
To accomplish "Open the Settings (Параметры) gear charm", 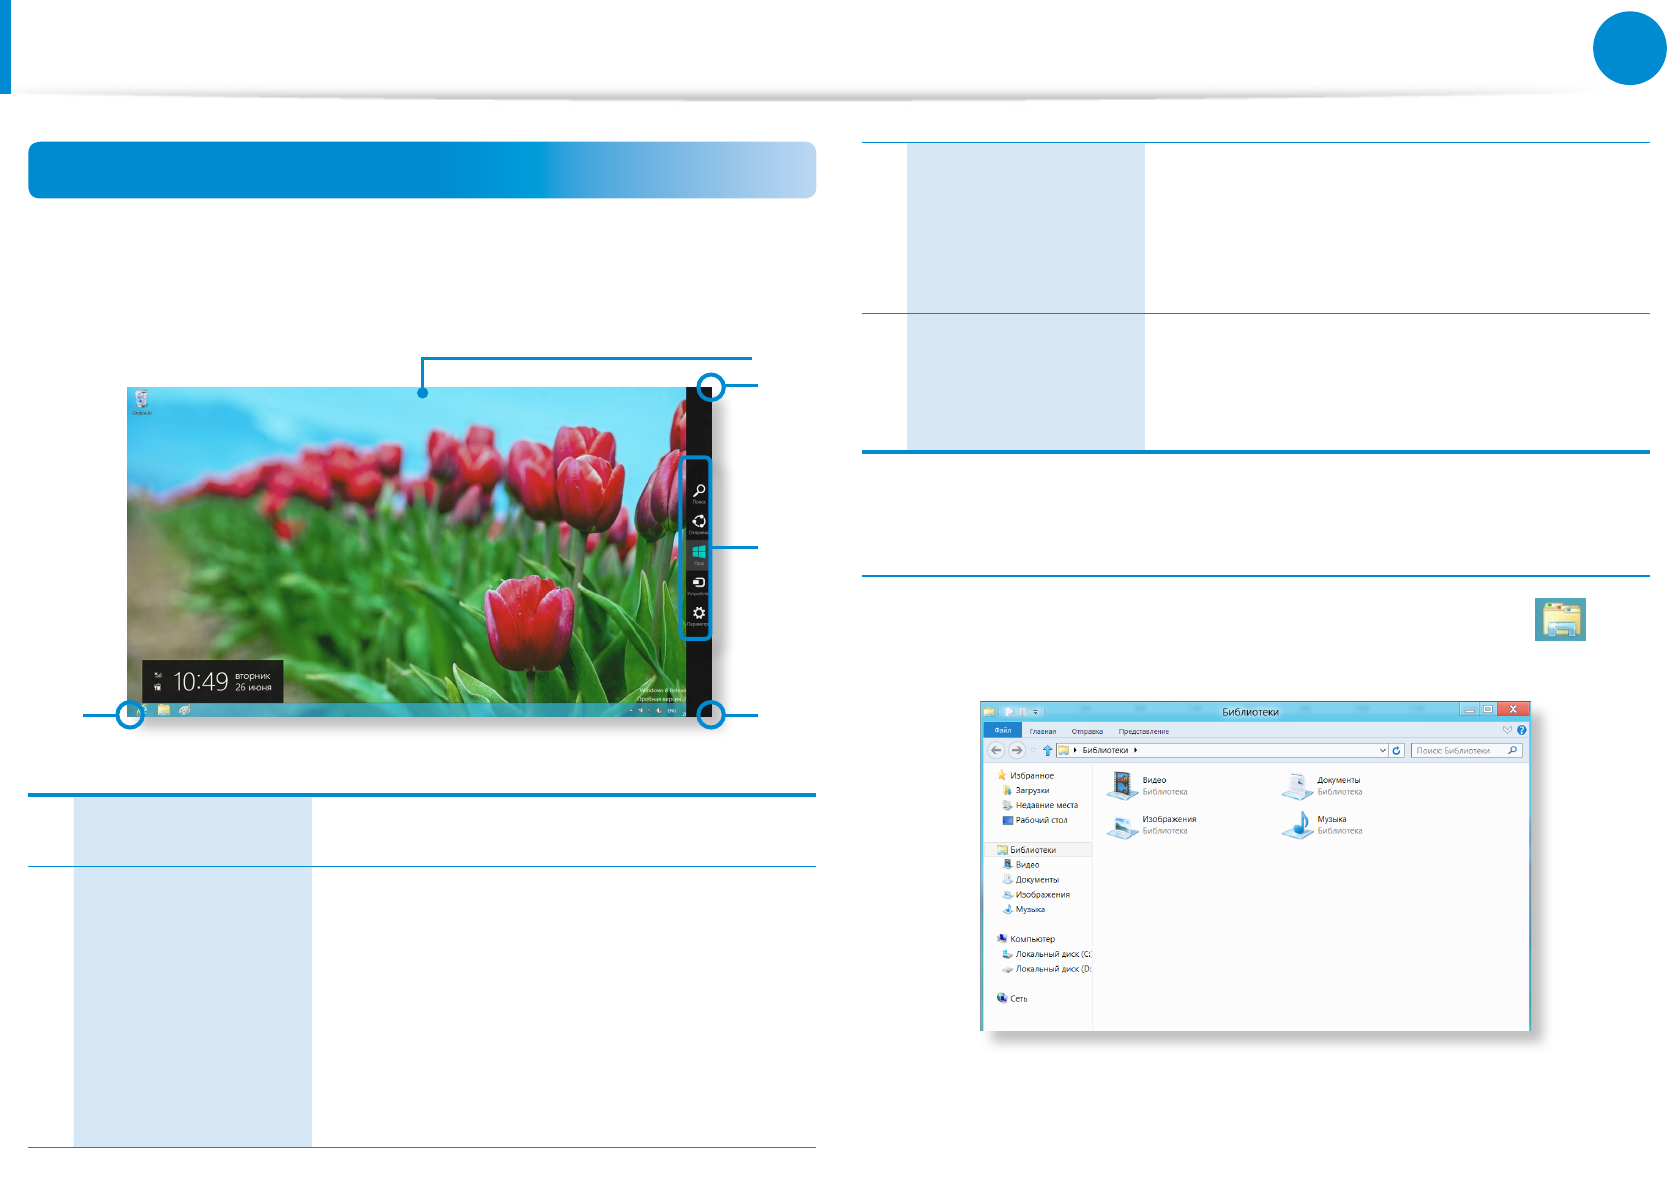I will [699, 613].
